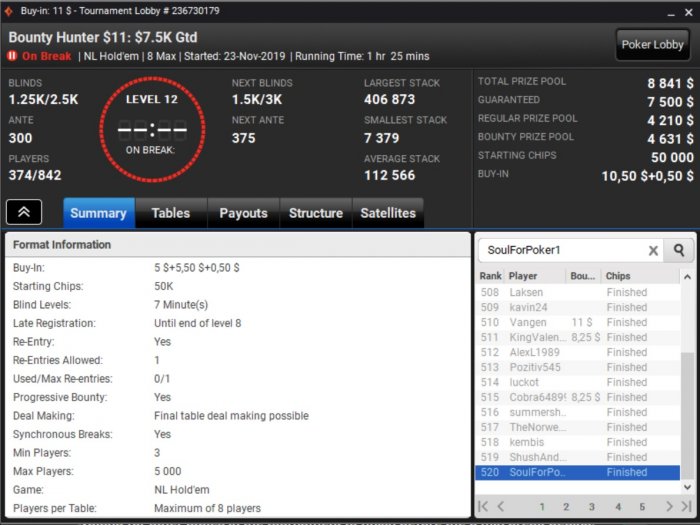This screenshot has width=700, height=525.
Task: Click the Level 12 break timer circle
Action: pyautogui.click(x=152, y=129)
